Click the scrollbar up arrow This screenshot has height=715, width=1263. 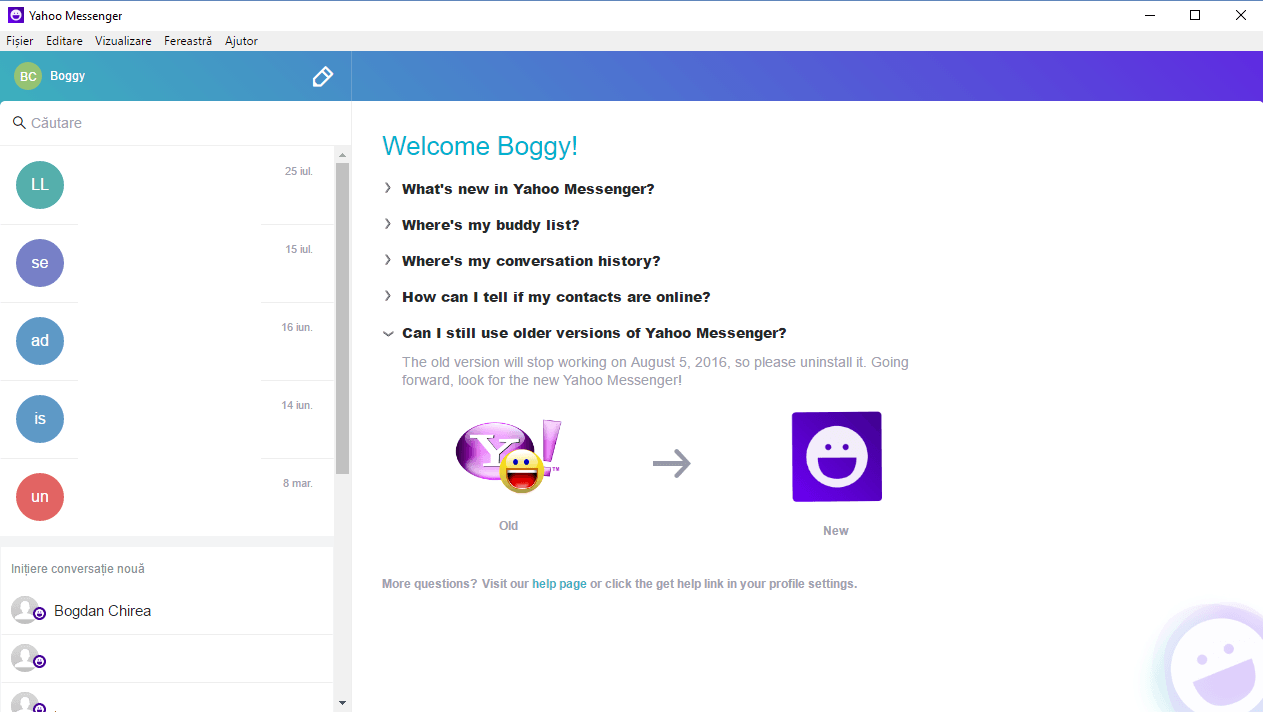tap(342, 155)
